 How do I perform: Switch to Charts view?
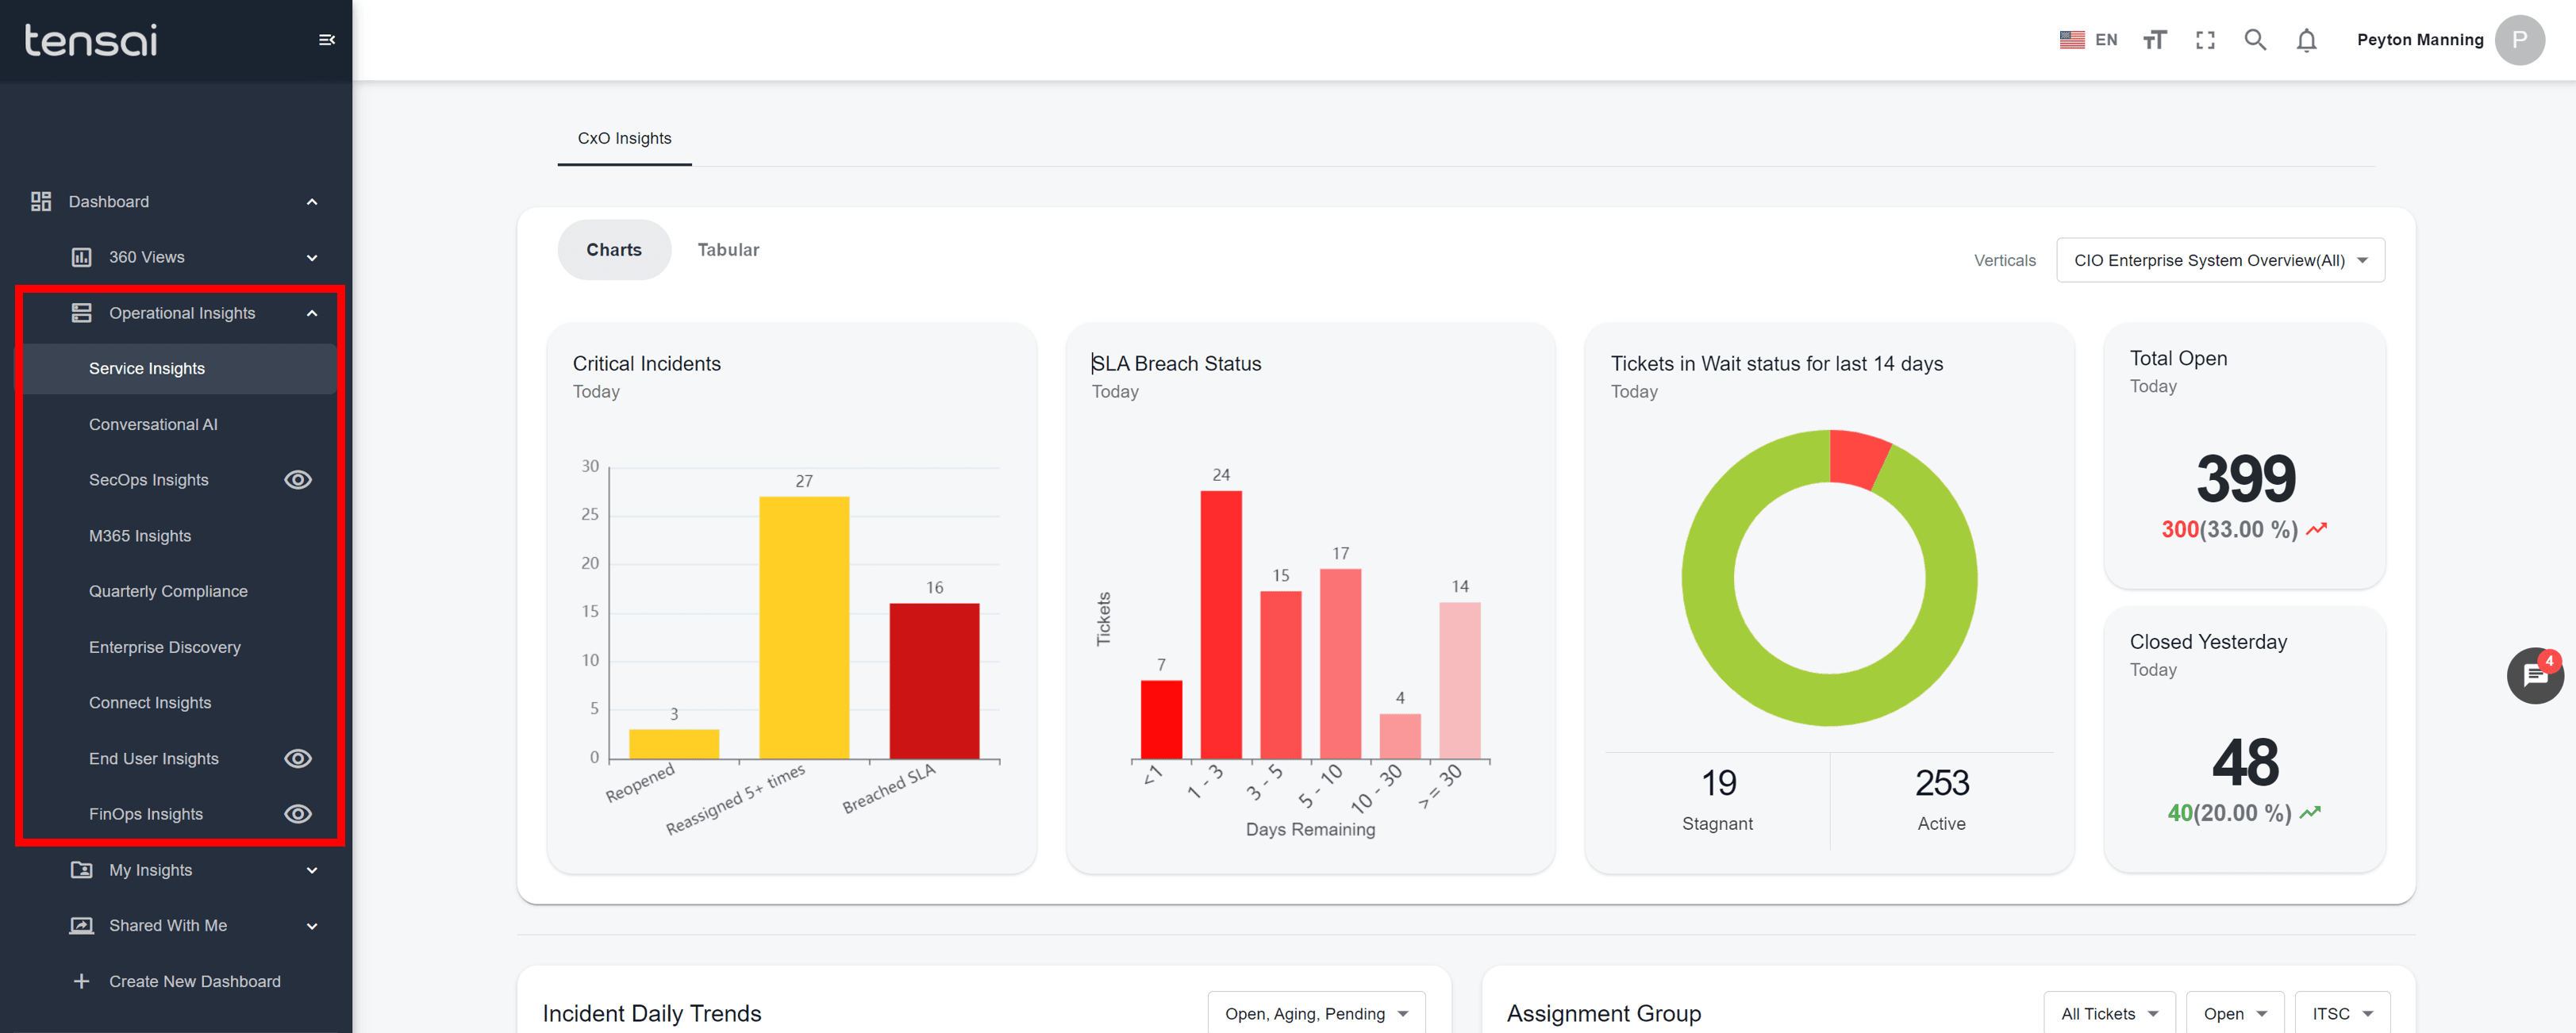point(613,250)
